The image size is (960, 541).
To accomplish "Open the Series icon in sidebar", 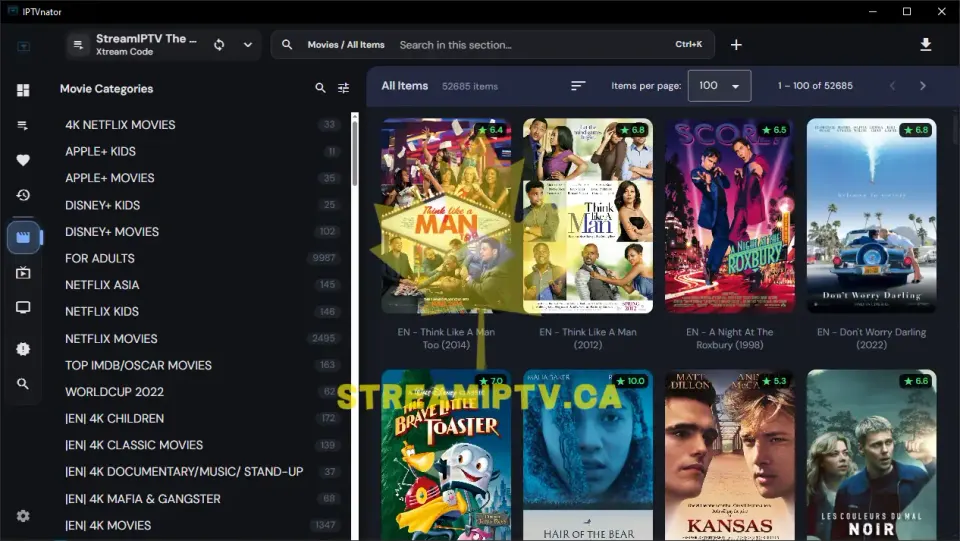I will tap(23, 272).
